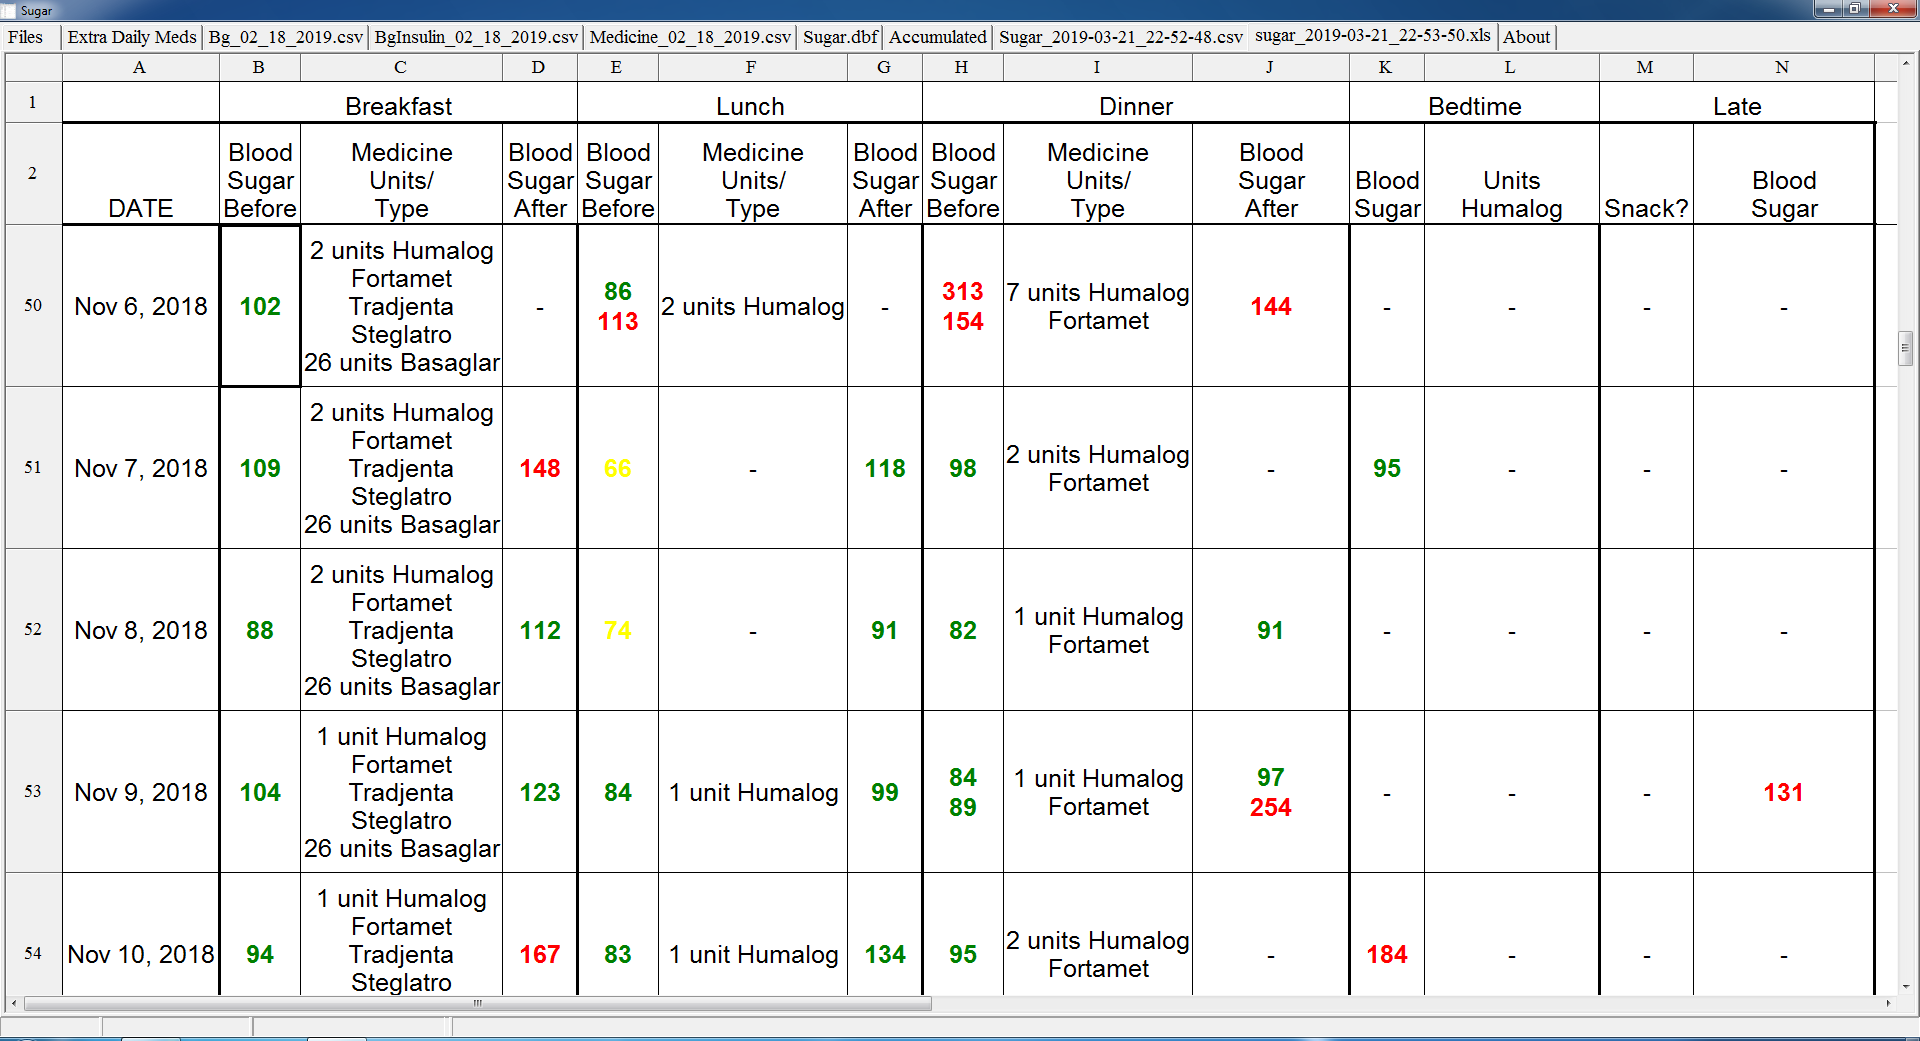Select the yellow 74 cell
Image resolution: width=1920 pixels, height=1041 pixels.
click(618, 630)
